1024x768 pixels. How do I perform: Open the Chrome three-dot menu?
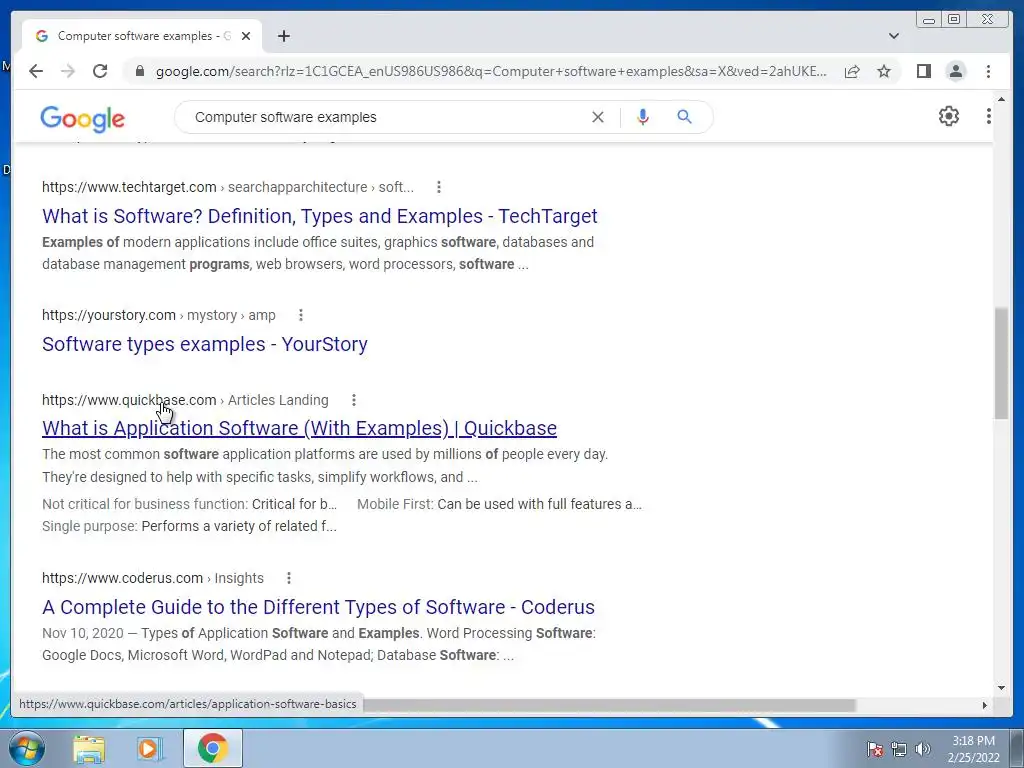(989, 71)
